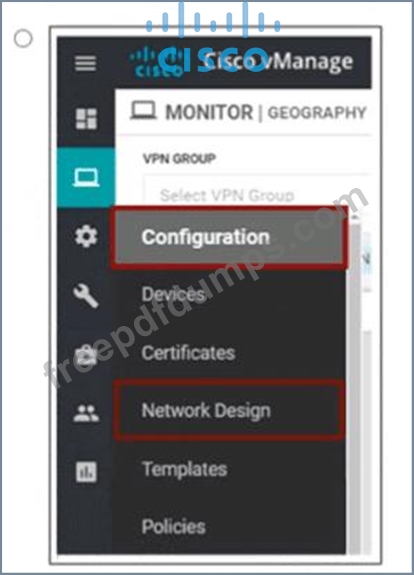Choose Certificates from the Configuration menu
Image resolution: width=414 pixels, height=575 pixels.
tap(188, 353)
